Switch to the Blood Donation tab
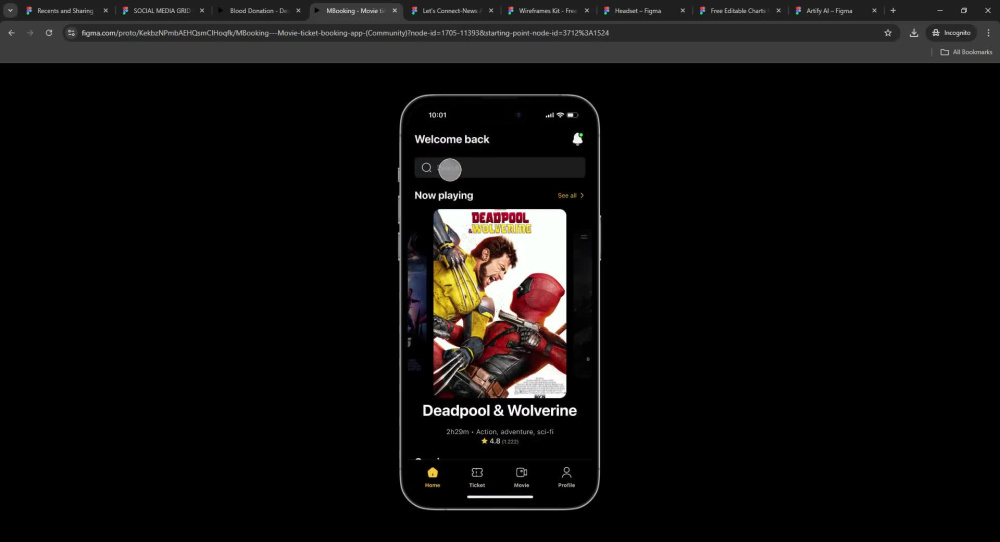 point(258,11)
